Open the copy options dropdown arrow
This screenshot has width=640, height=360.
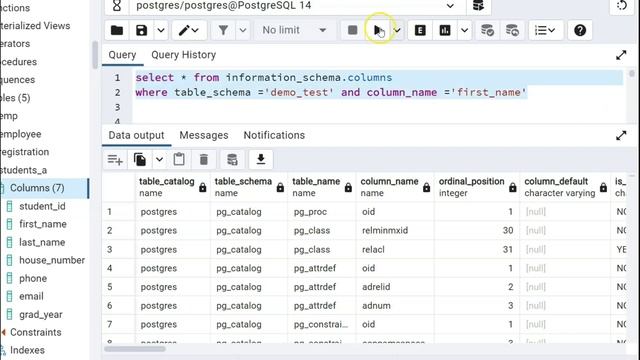pos(159,160)
